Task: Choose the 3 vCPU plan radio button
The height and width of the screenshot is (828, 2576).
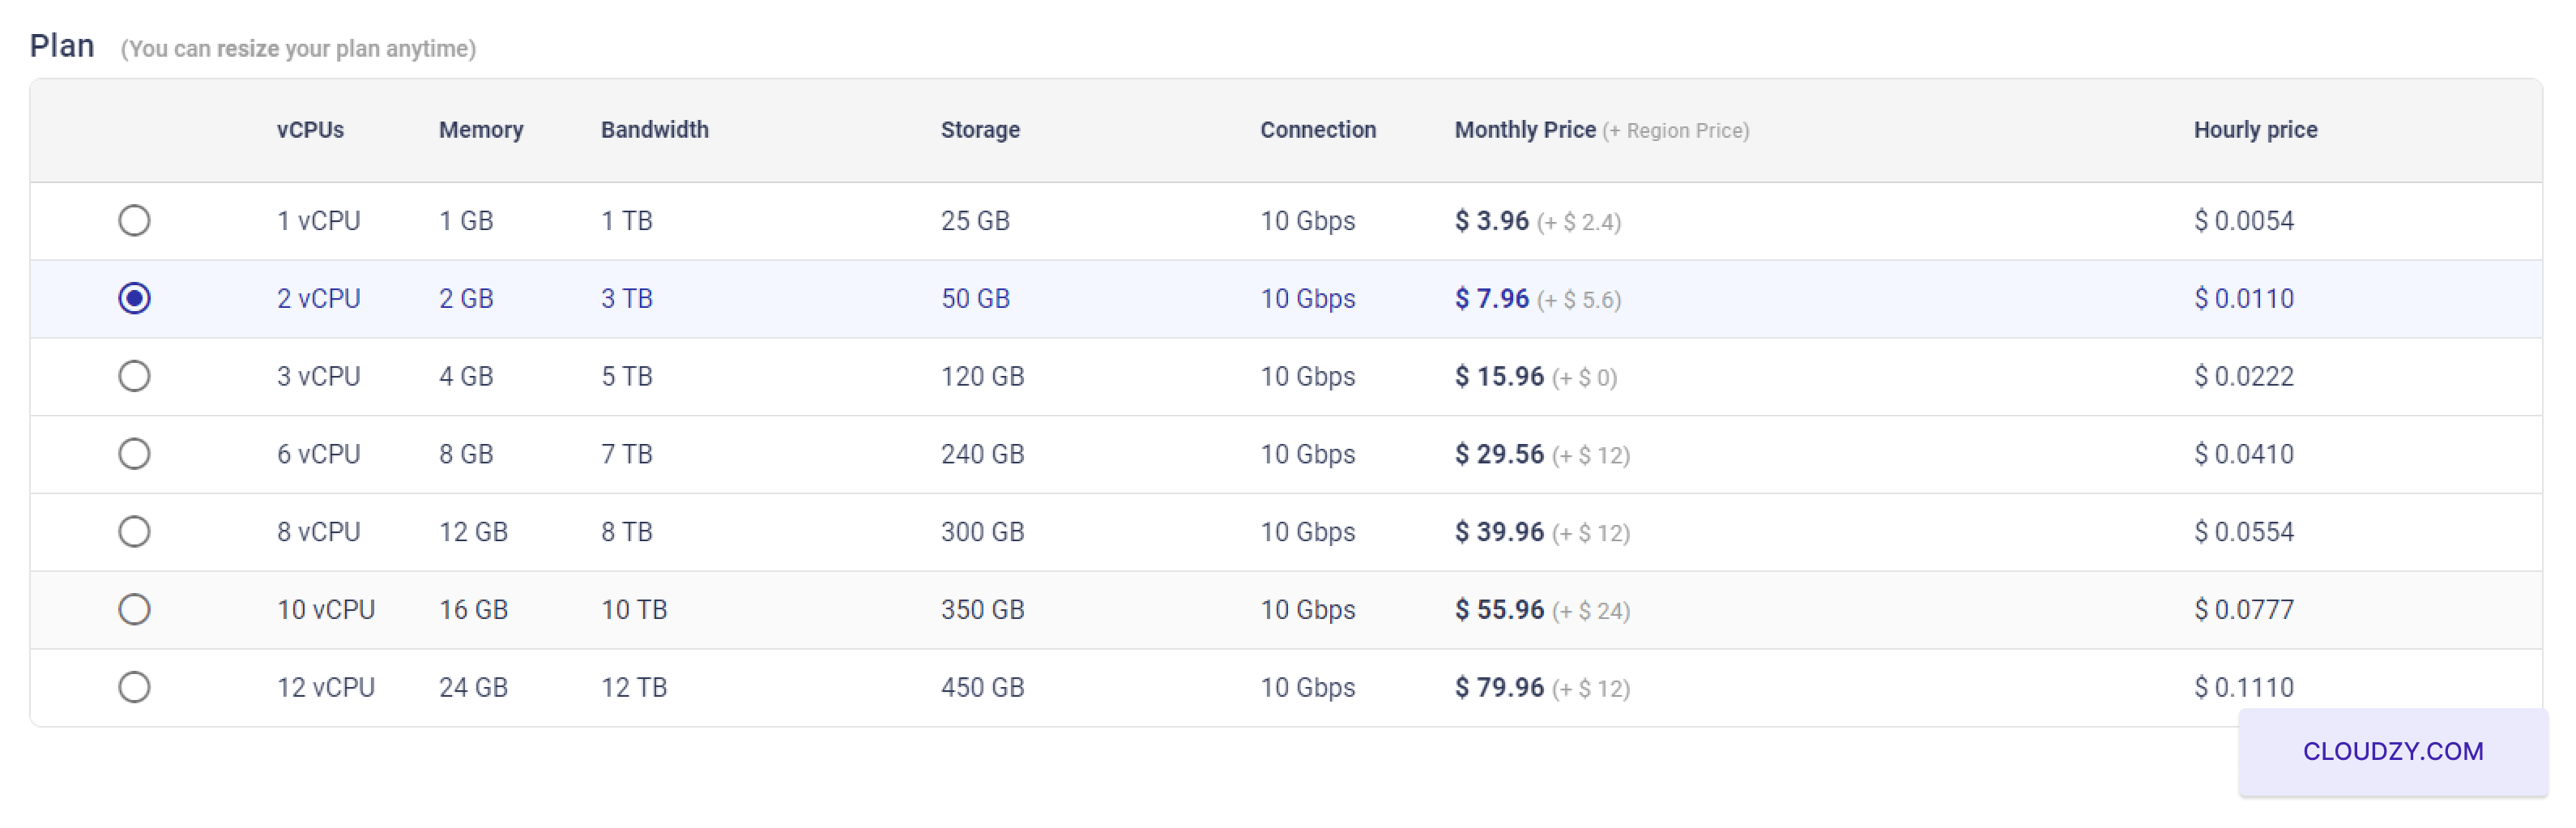Action: click(x=134, y=376)
